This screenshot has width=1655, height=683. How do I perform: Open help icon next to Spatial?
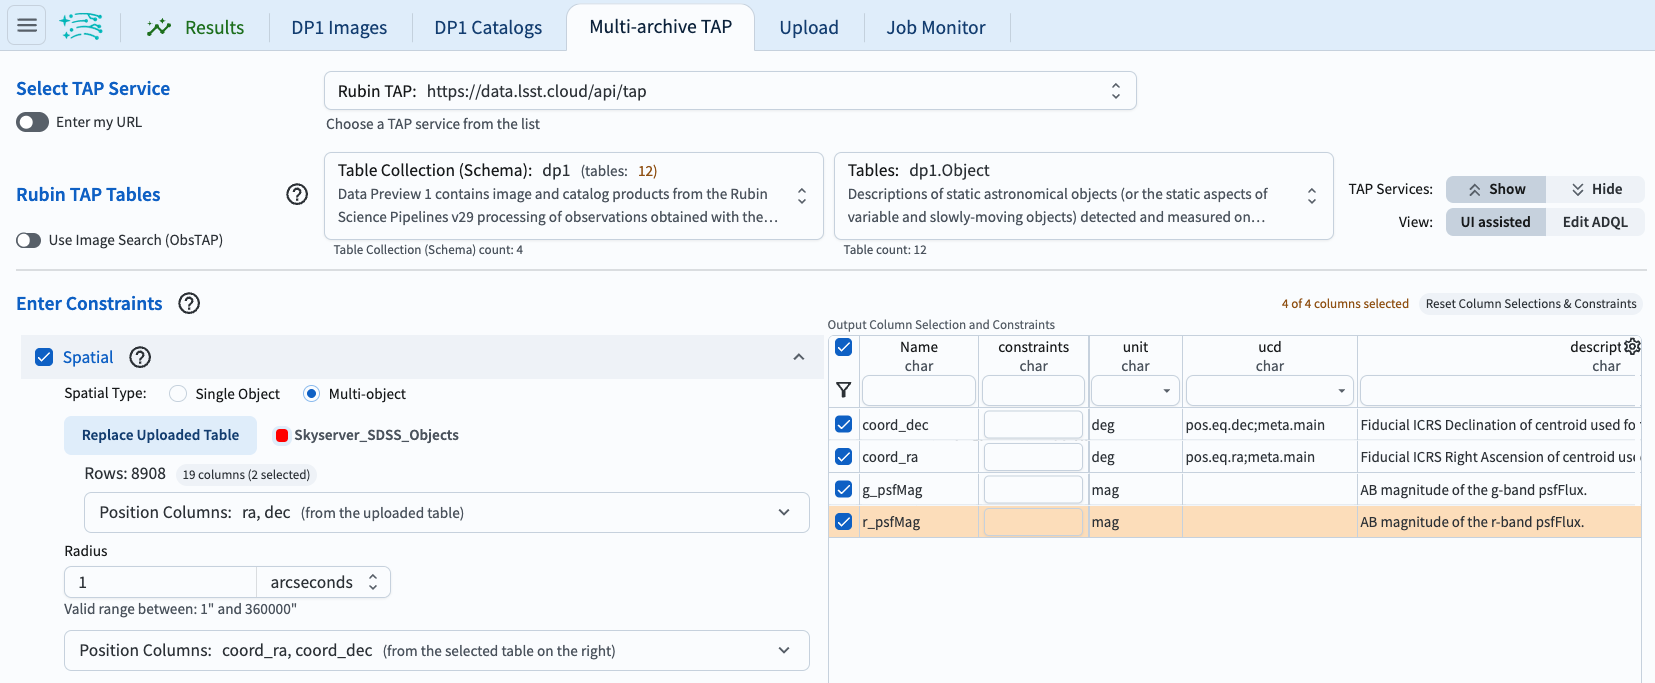pos(141,357)
